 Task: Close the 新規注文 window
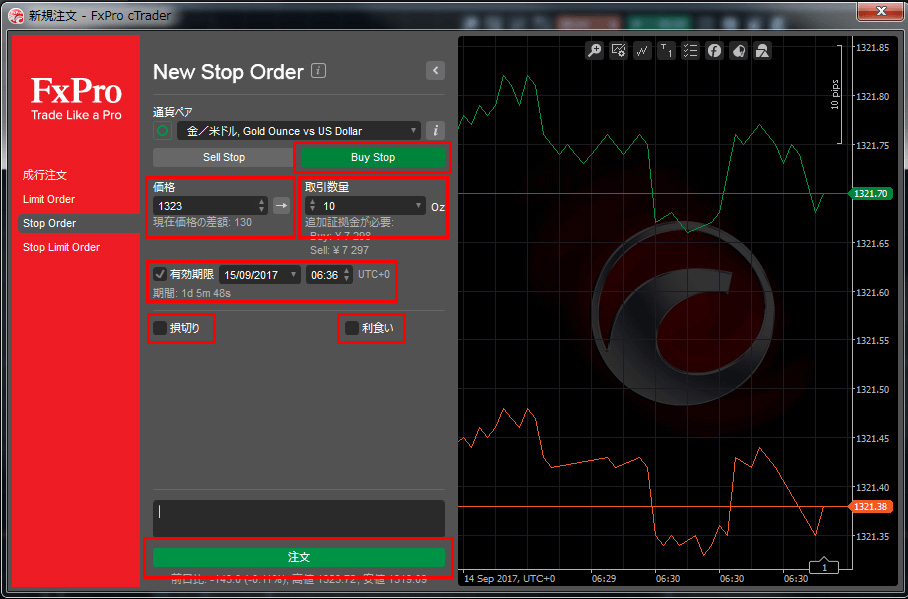[880, 10]
